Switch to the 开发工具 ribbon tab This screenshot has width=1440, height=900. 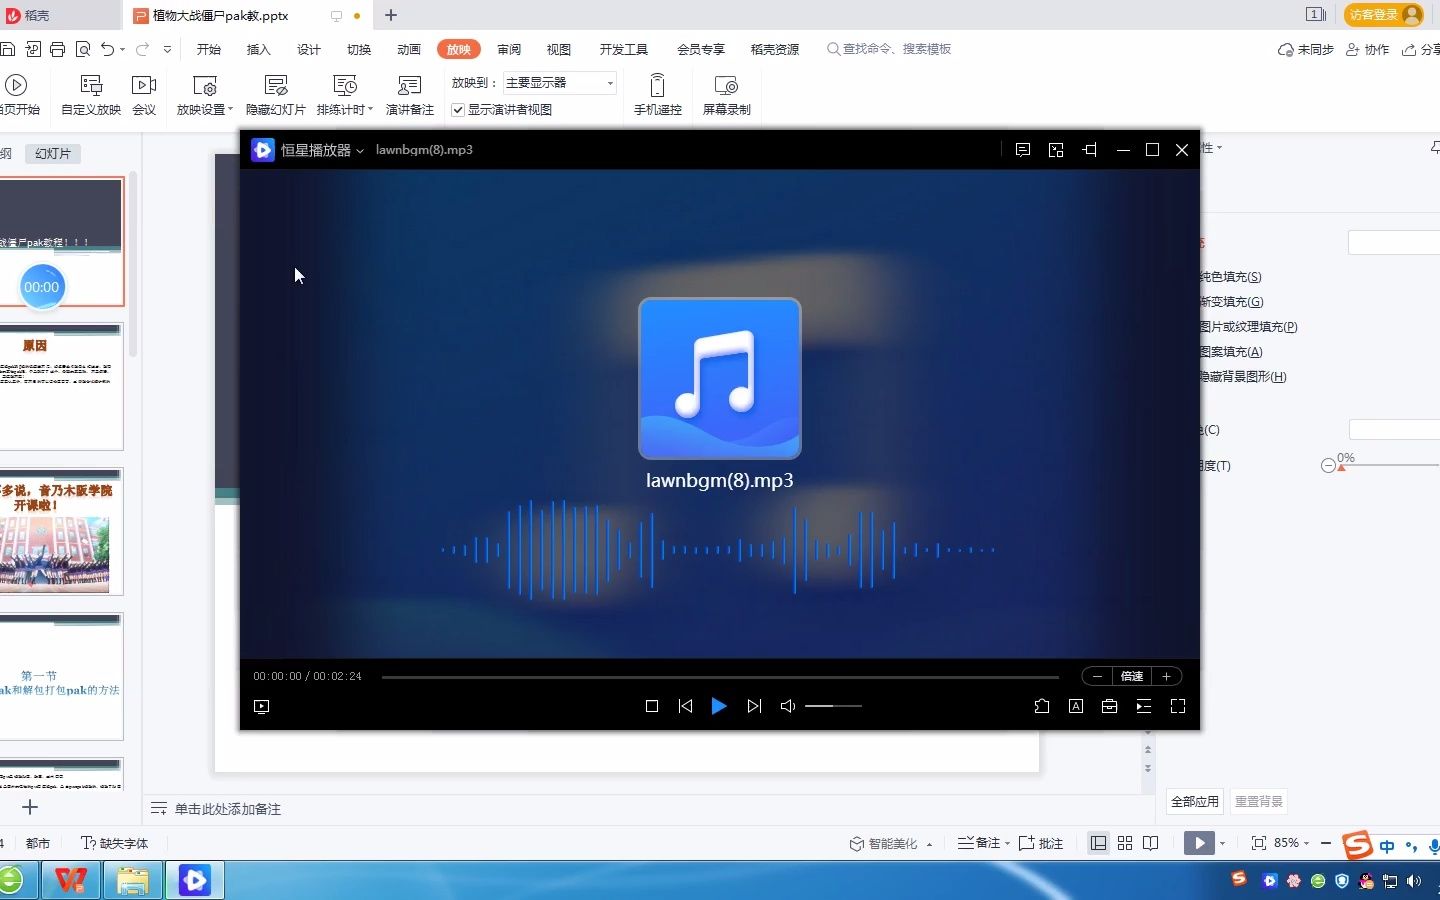click(623, 48)
